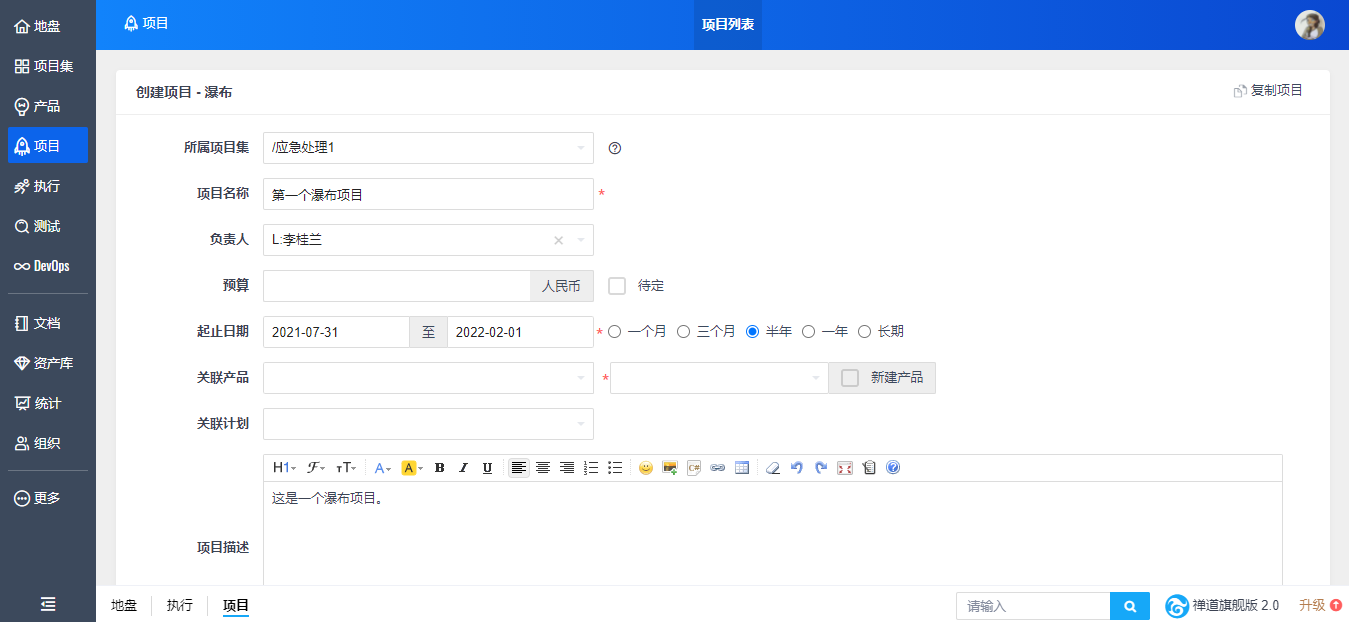Collapse the left sidebar menu
This screenshot has height=622, width=1349.
point(48,603)
